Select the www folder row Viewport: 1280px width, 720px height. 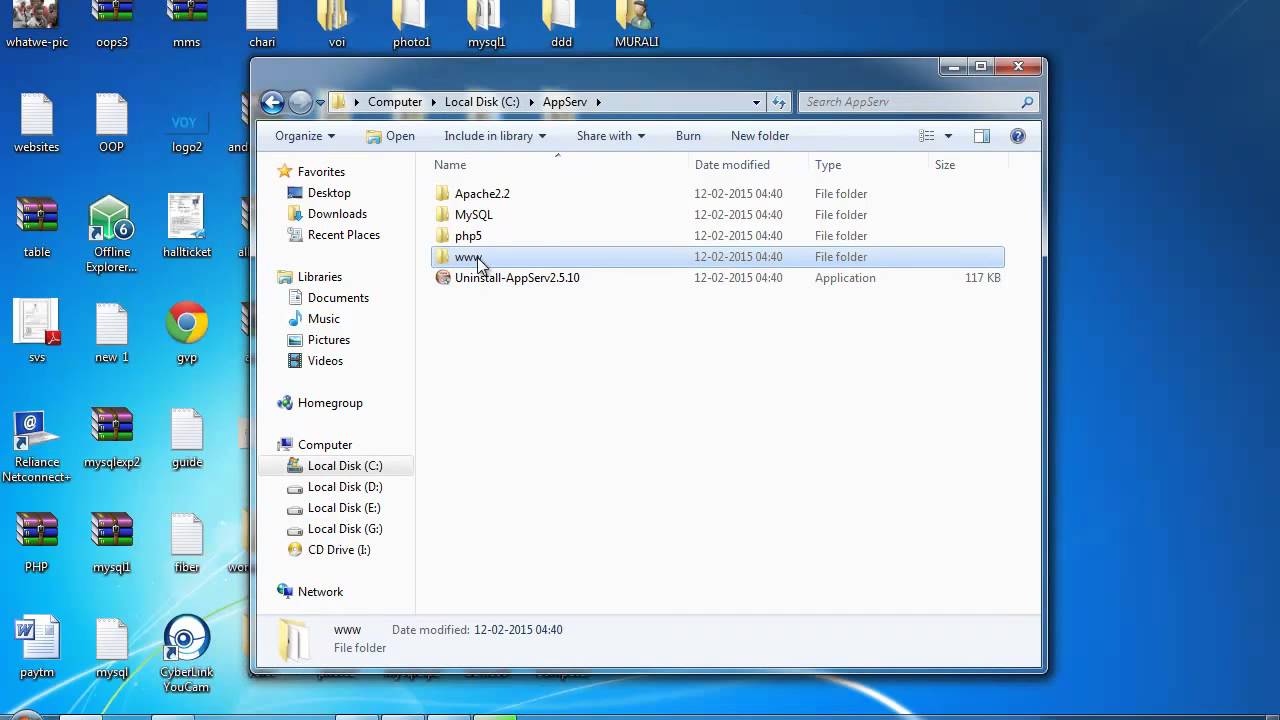(x=717, y=257)
